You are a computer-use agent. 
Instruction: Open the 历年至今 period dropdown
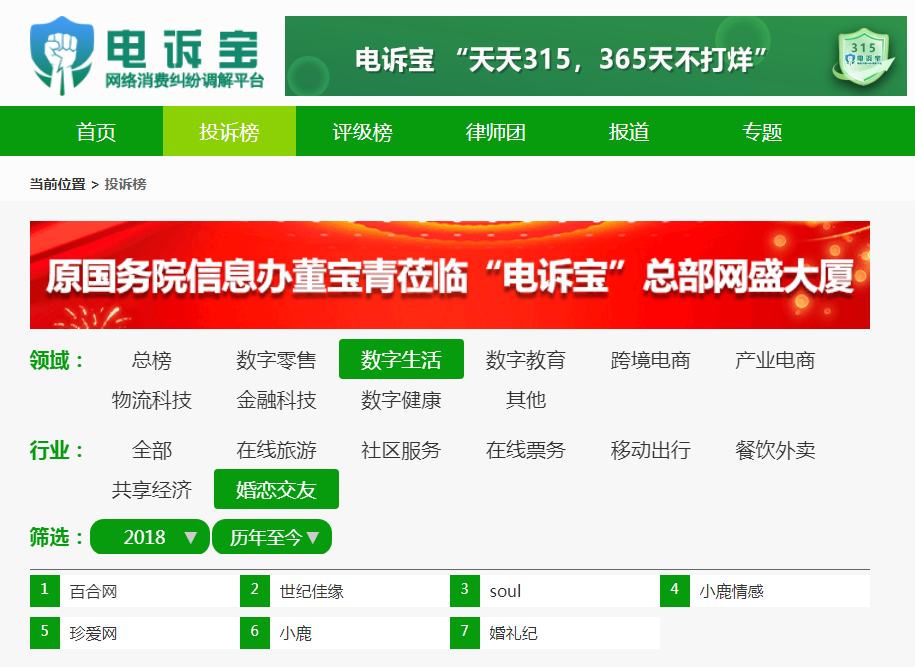coord(272,537)
